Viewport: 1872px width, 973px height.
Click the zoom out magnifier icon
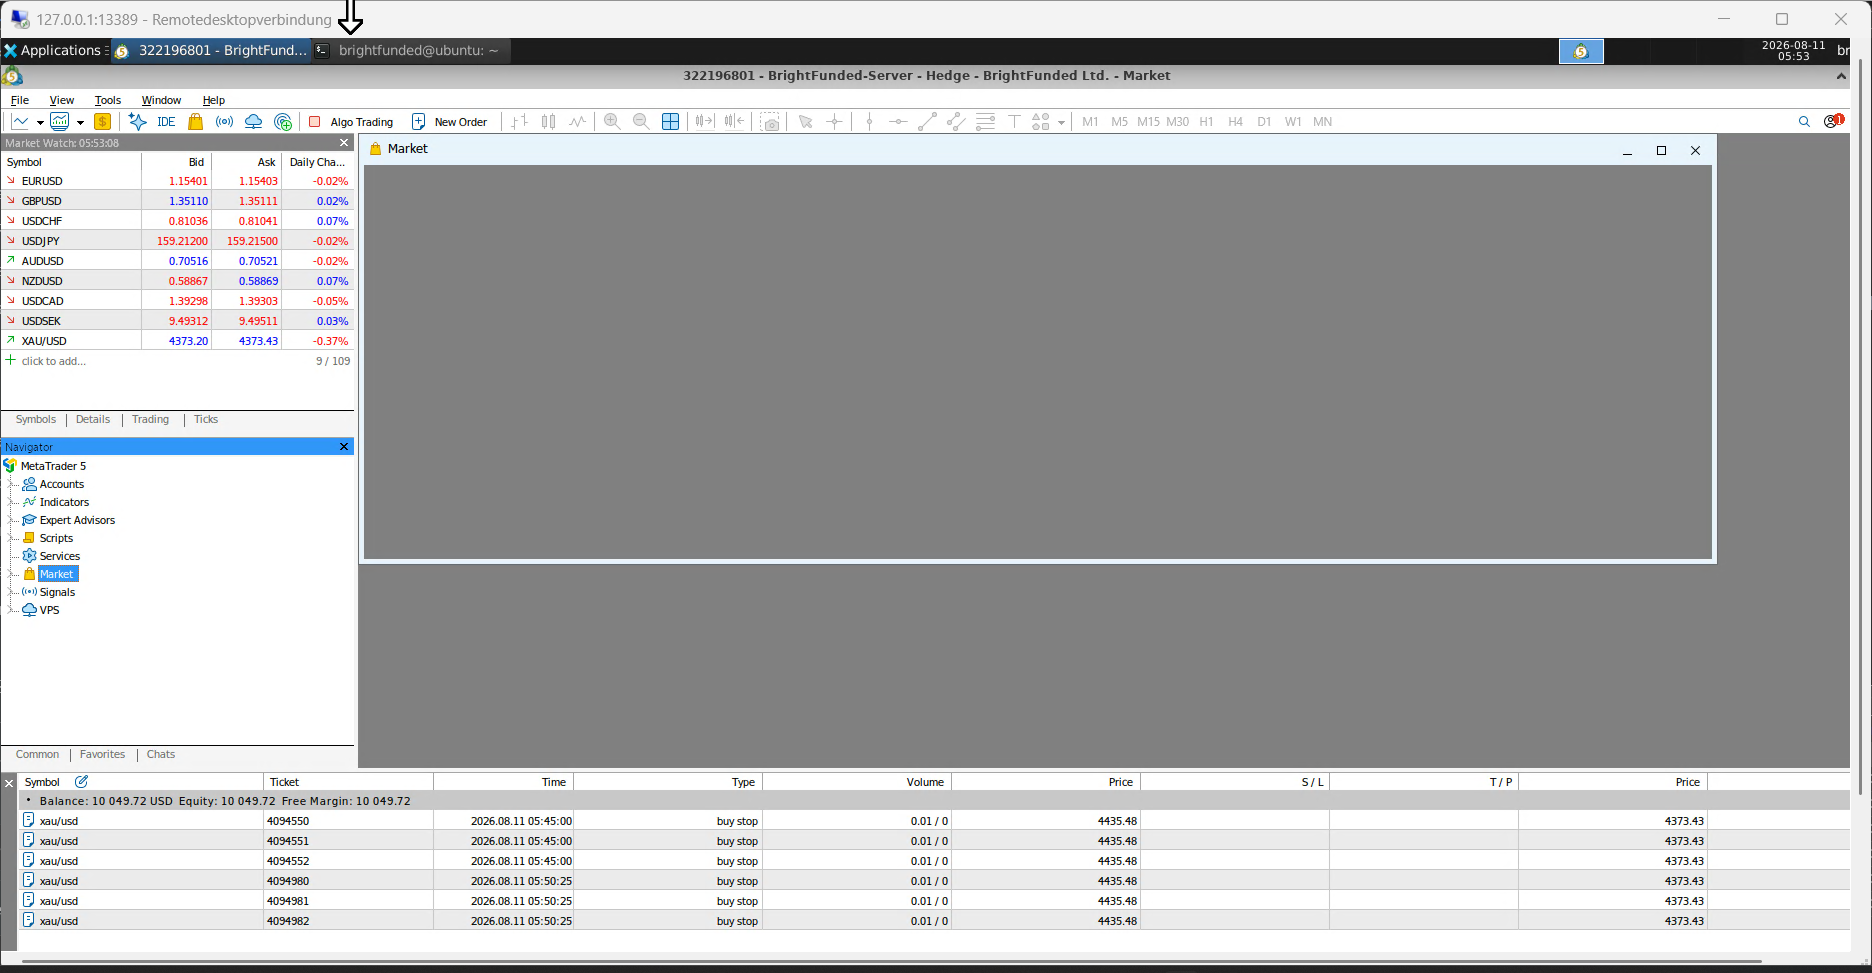641,122
